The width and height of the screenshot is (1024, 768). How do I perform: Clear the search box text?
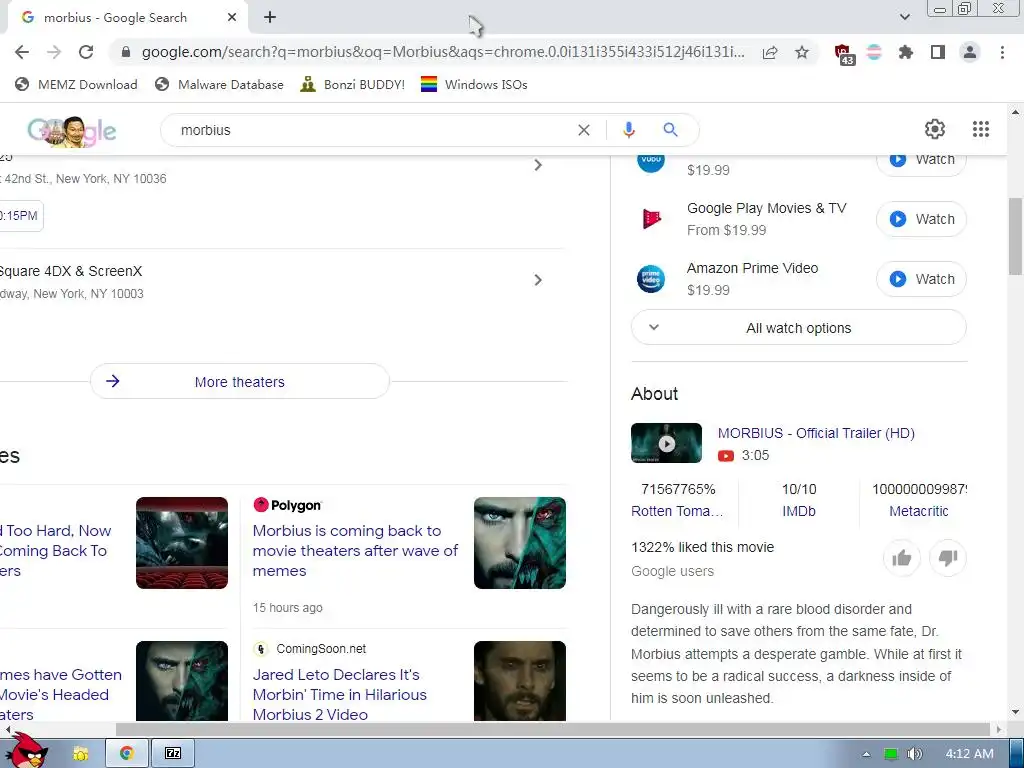pos(584,130)
